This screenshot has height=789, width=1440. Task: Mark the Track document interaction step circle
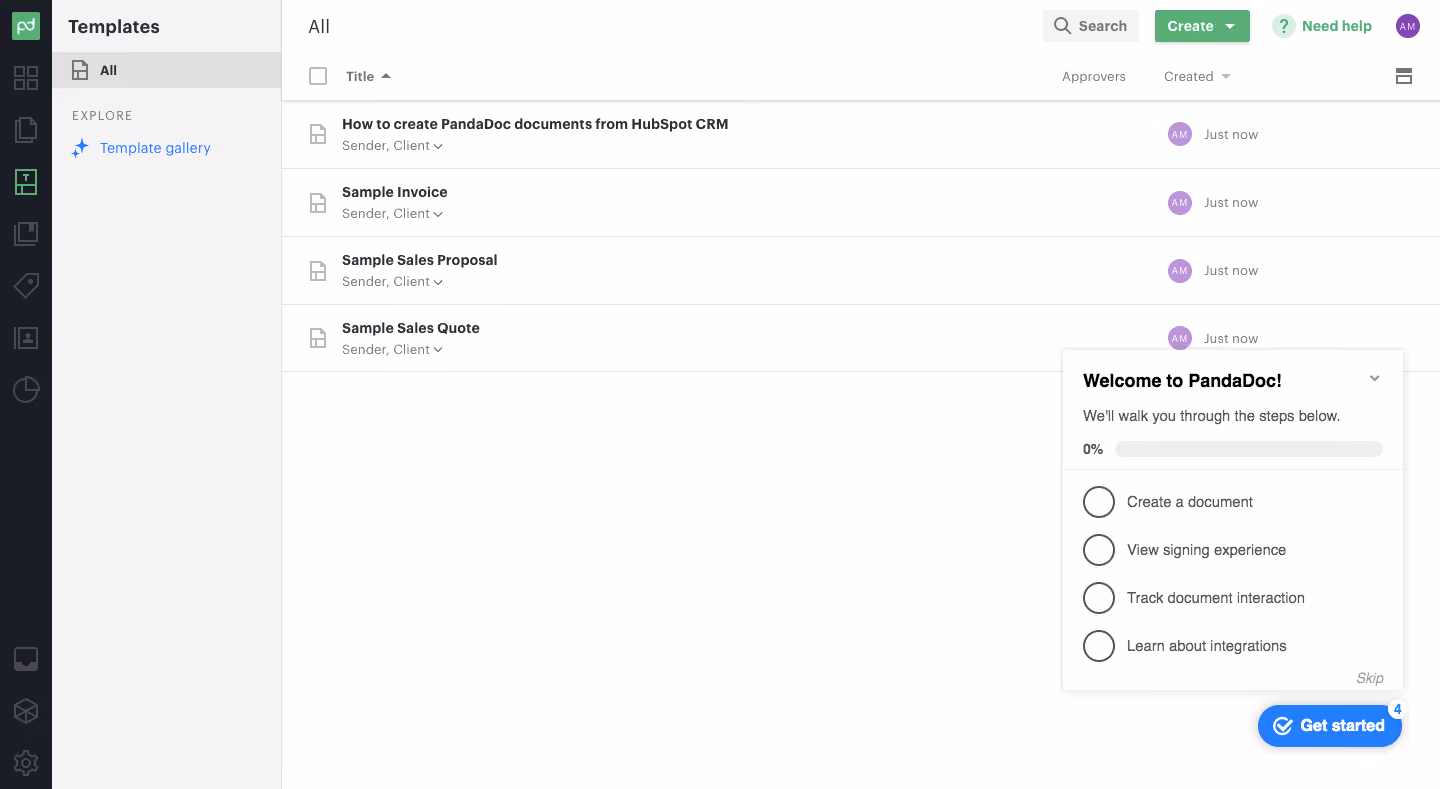coord(1099,598)
